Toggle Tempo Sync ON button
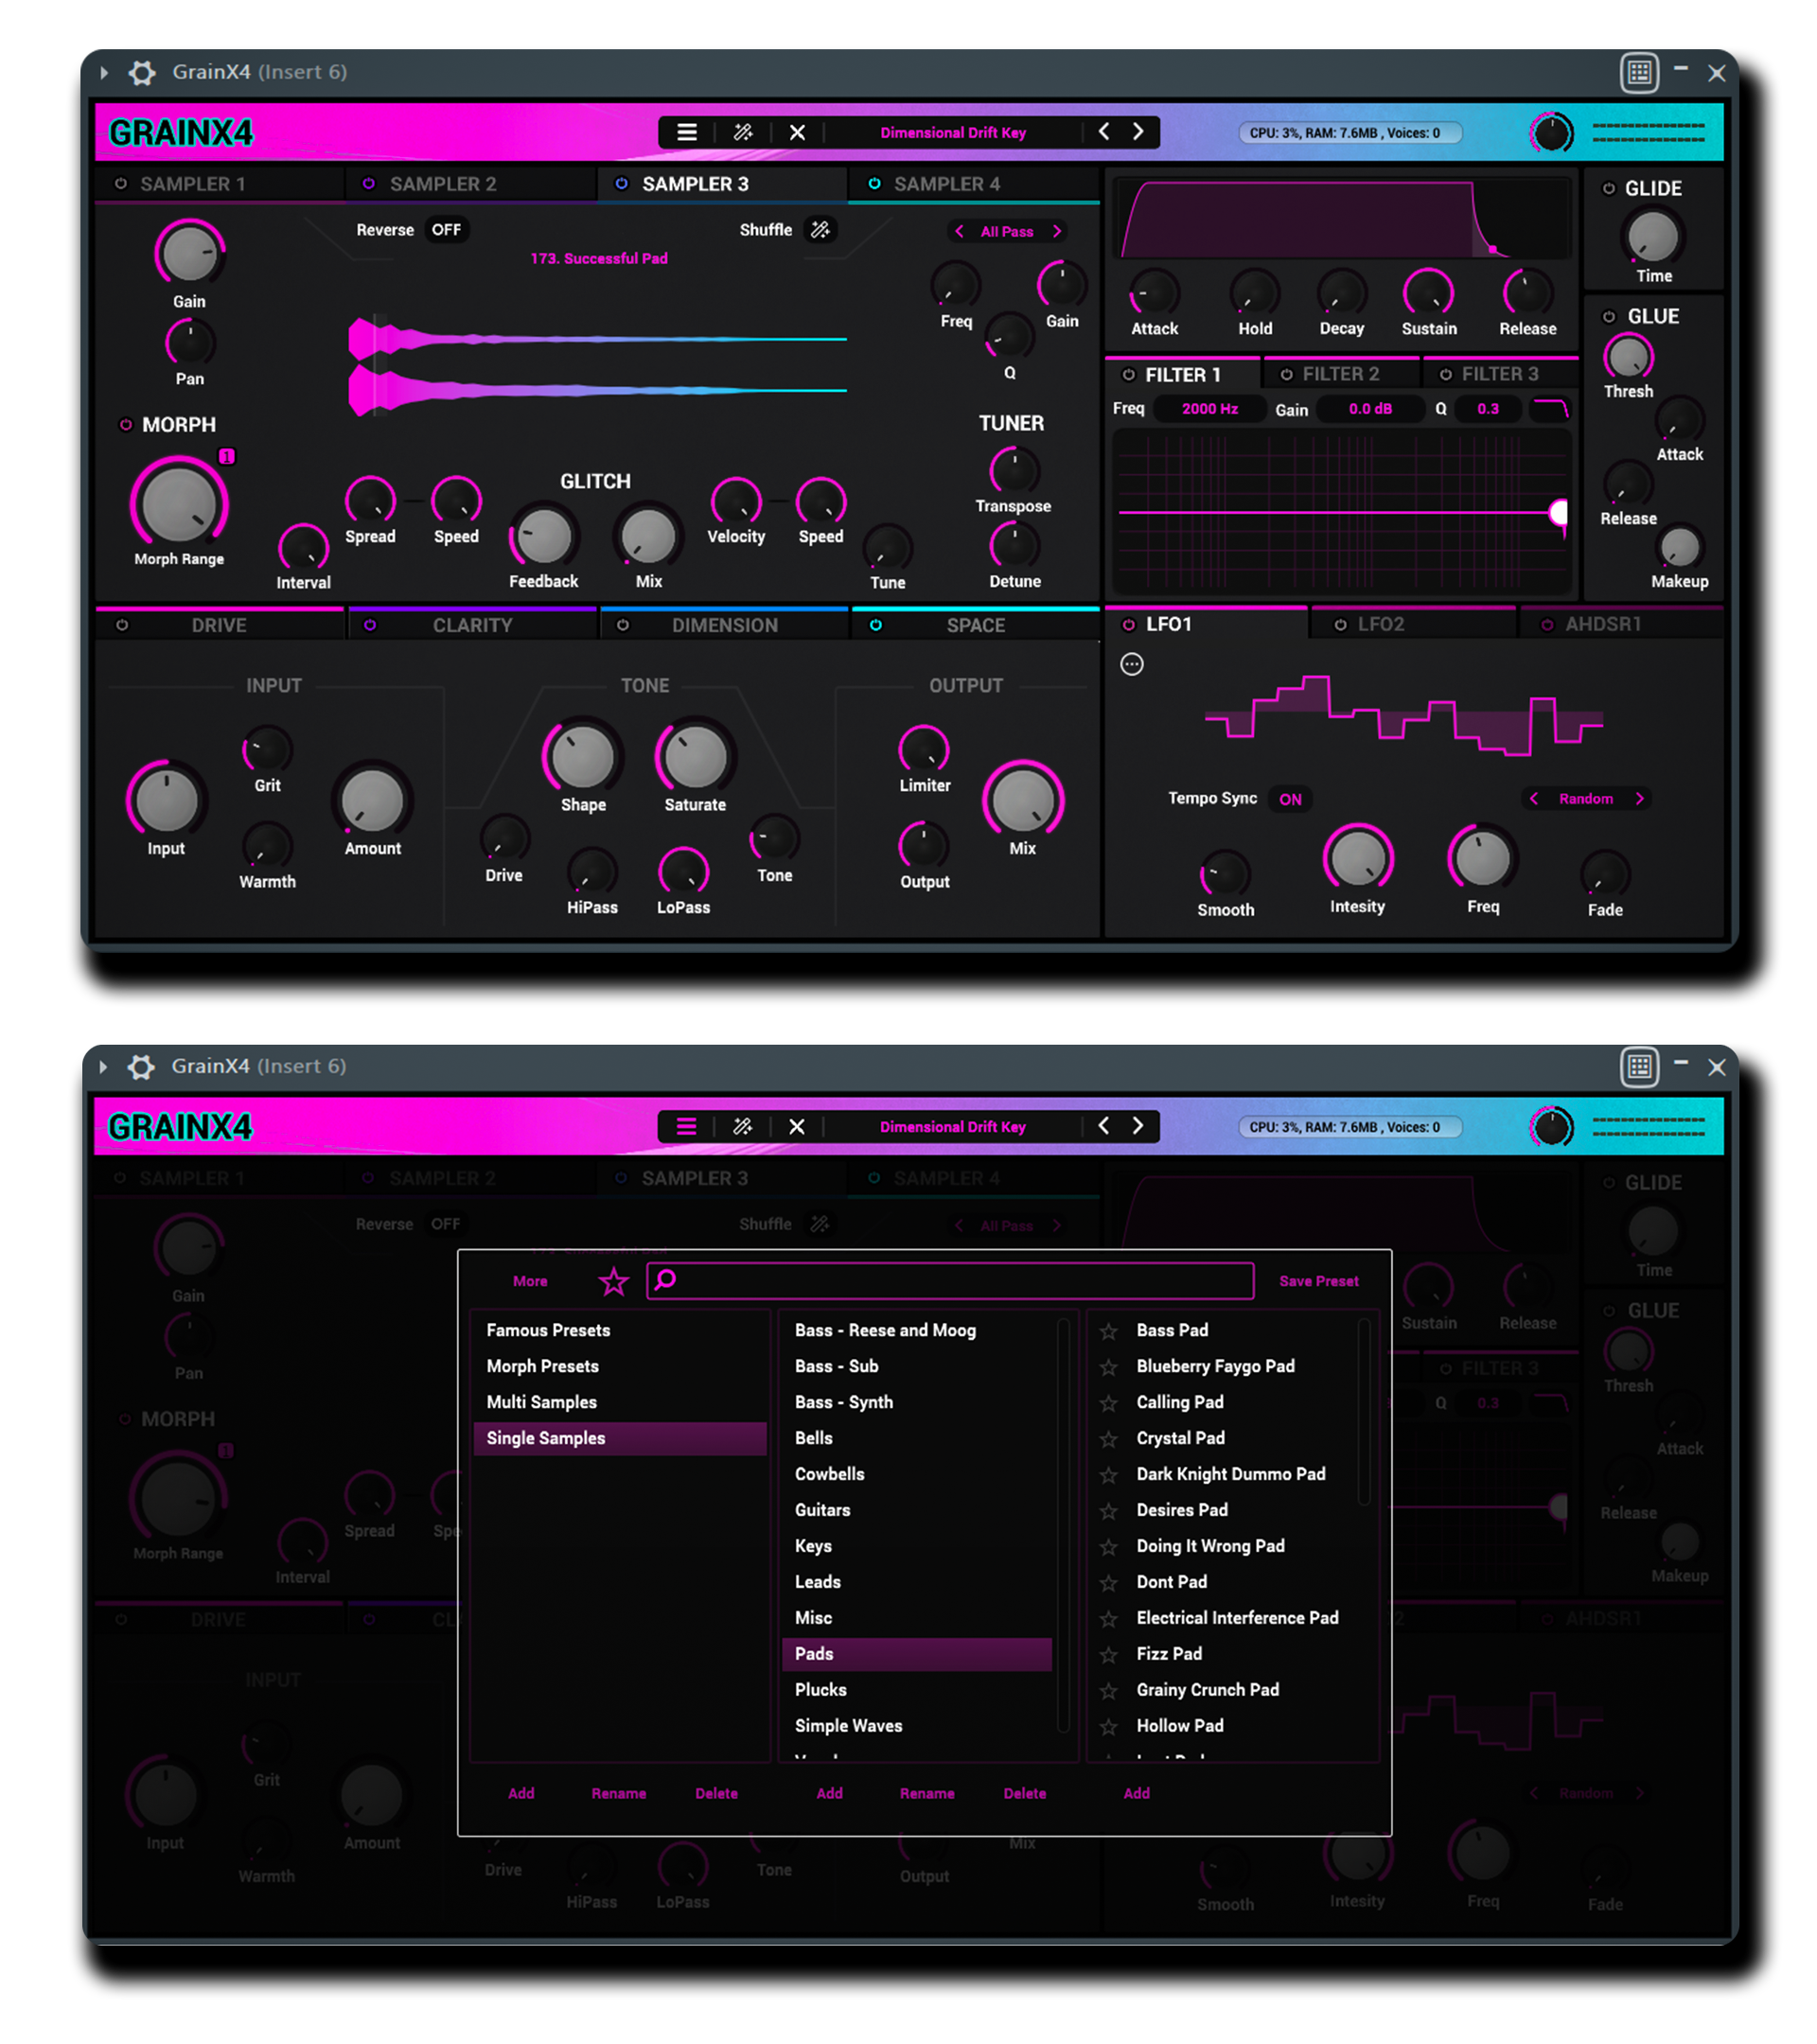Viewport: 1817px width, 2044px height. tap(1290, 799)
